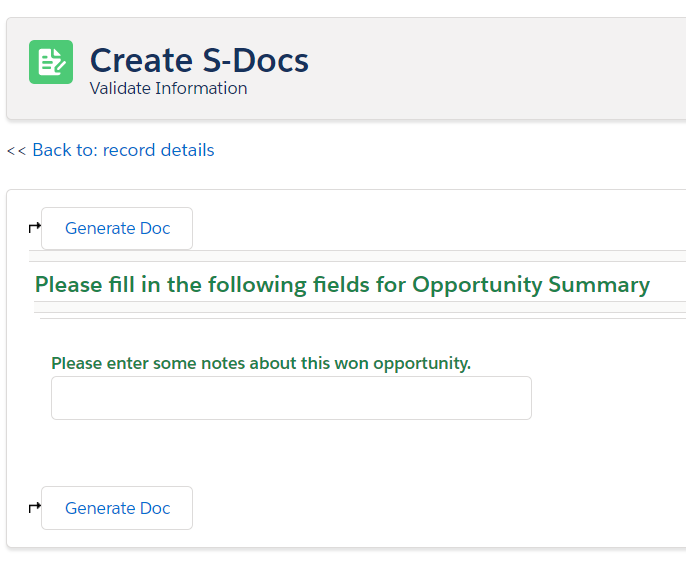Focus the won opportunity notes text box
The height and width of the screenshot is (573, 686).
[x=291, y=398]
